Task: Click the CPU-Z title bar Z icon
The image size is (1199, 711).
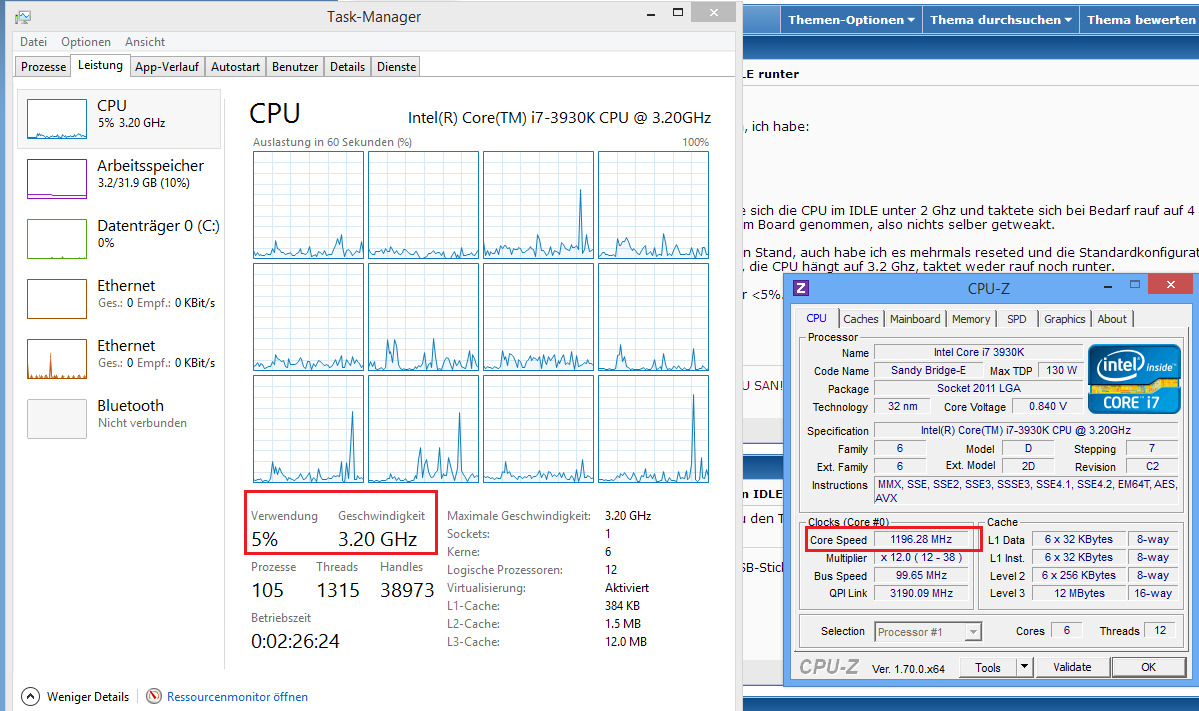Action: pos(801,287)
